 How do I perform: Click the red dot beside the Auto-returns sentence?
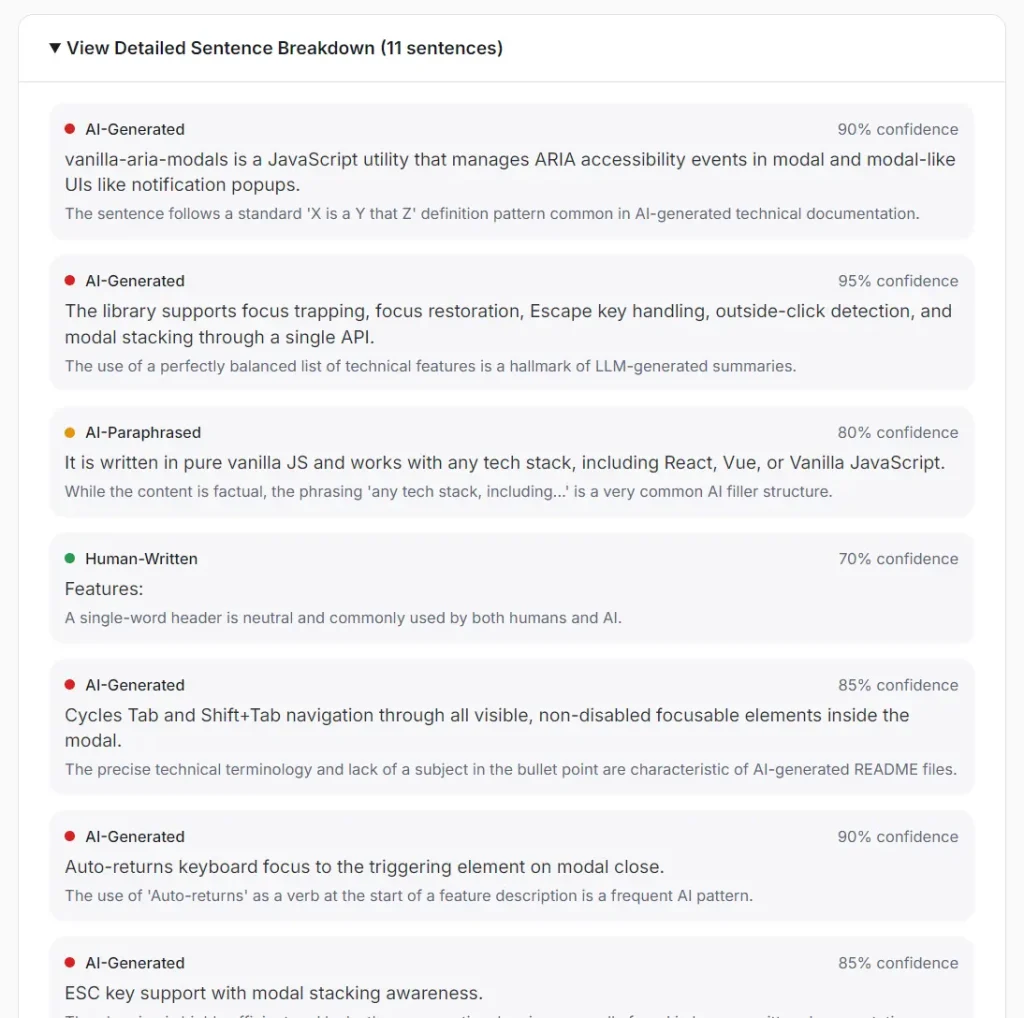(69, 836)
